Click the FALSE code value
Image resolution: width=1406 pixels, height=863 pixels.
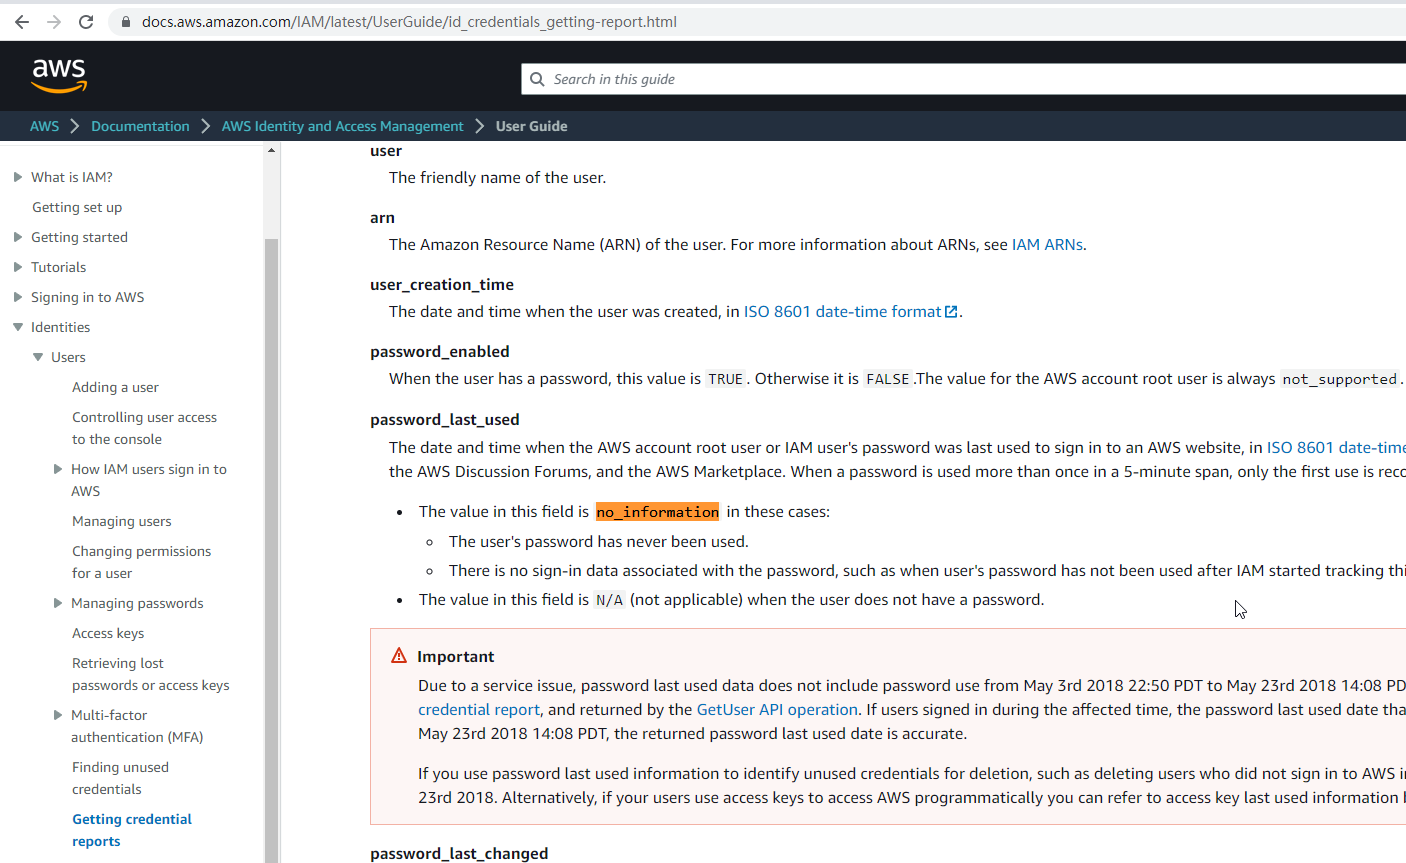888,379
